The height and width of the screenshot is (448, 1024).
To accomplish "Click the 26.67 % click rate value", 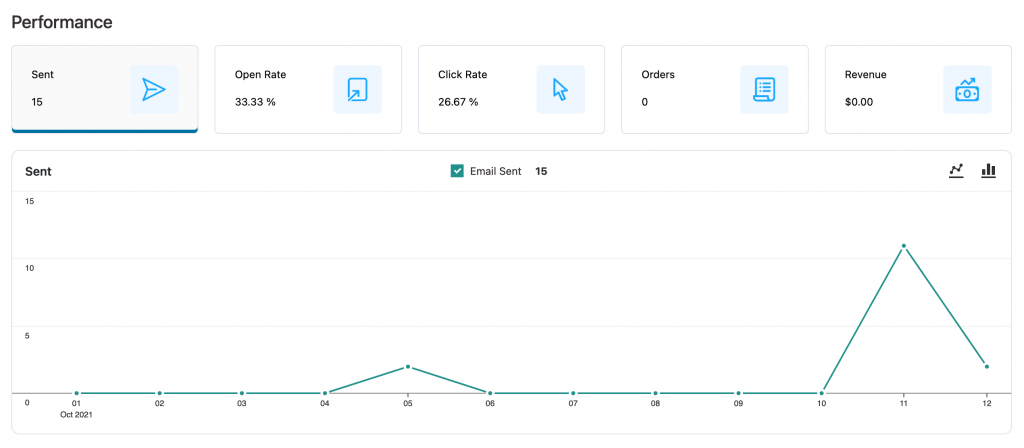I will (458, 102).
